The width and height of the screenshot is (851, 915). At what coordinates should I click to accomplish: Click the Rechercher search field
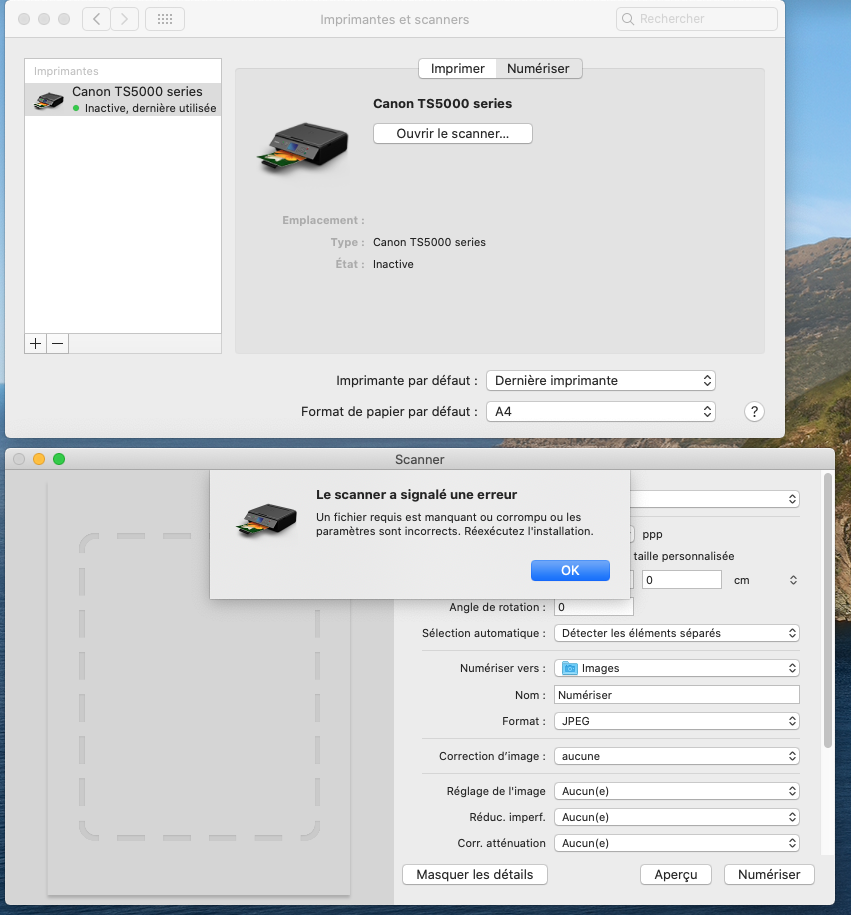pos(697,19)
